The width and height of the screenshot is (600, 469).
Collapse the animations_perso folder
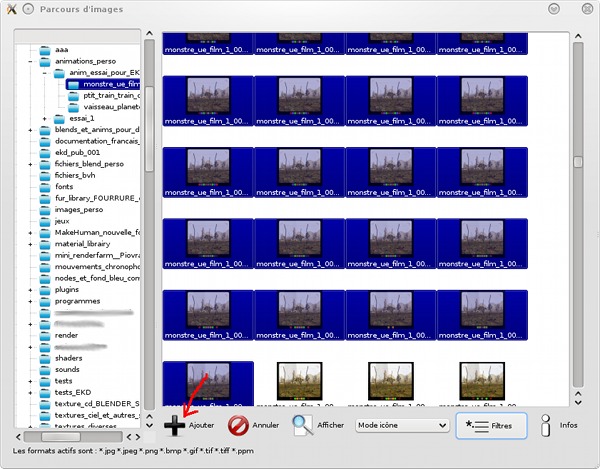click(x=30, y=61)
